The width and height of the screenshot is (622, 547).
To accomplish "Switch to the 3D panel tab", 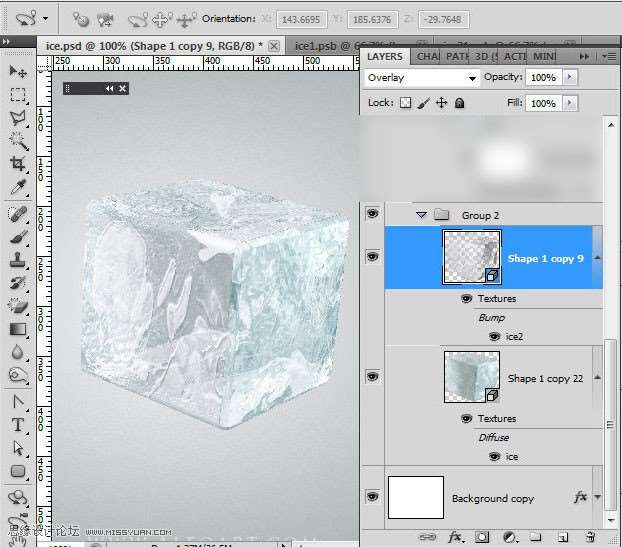I will click(x=486, y=57).
